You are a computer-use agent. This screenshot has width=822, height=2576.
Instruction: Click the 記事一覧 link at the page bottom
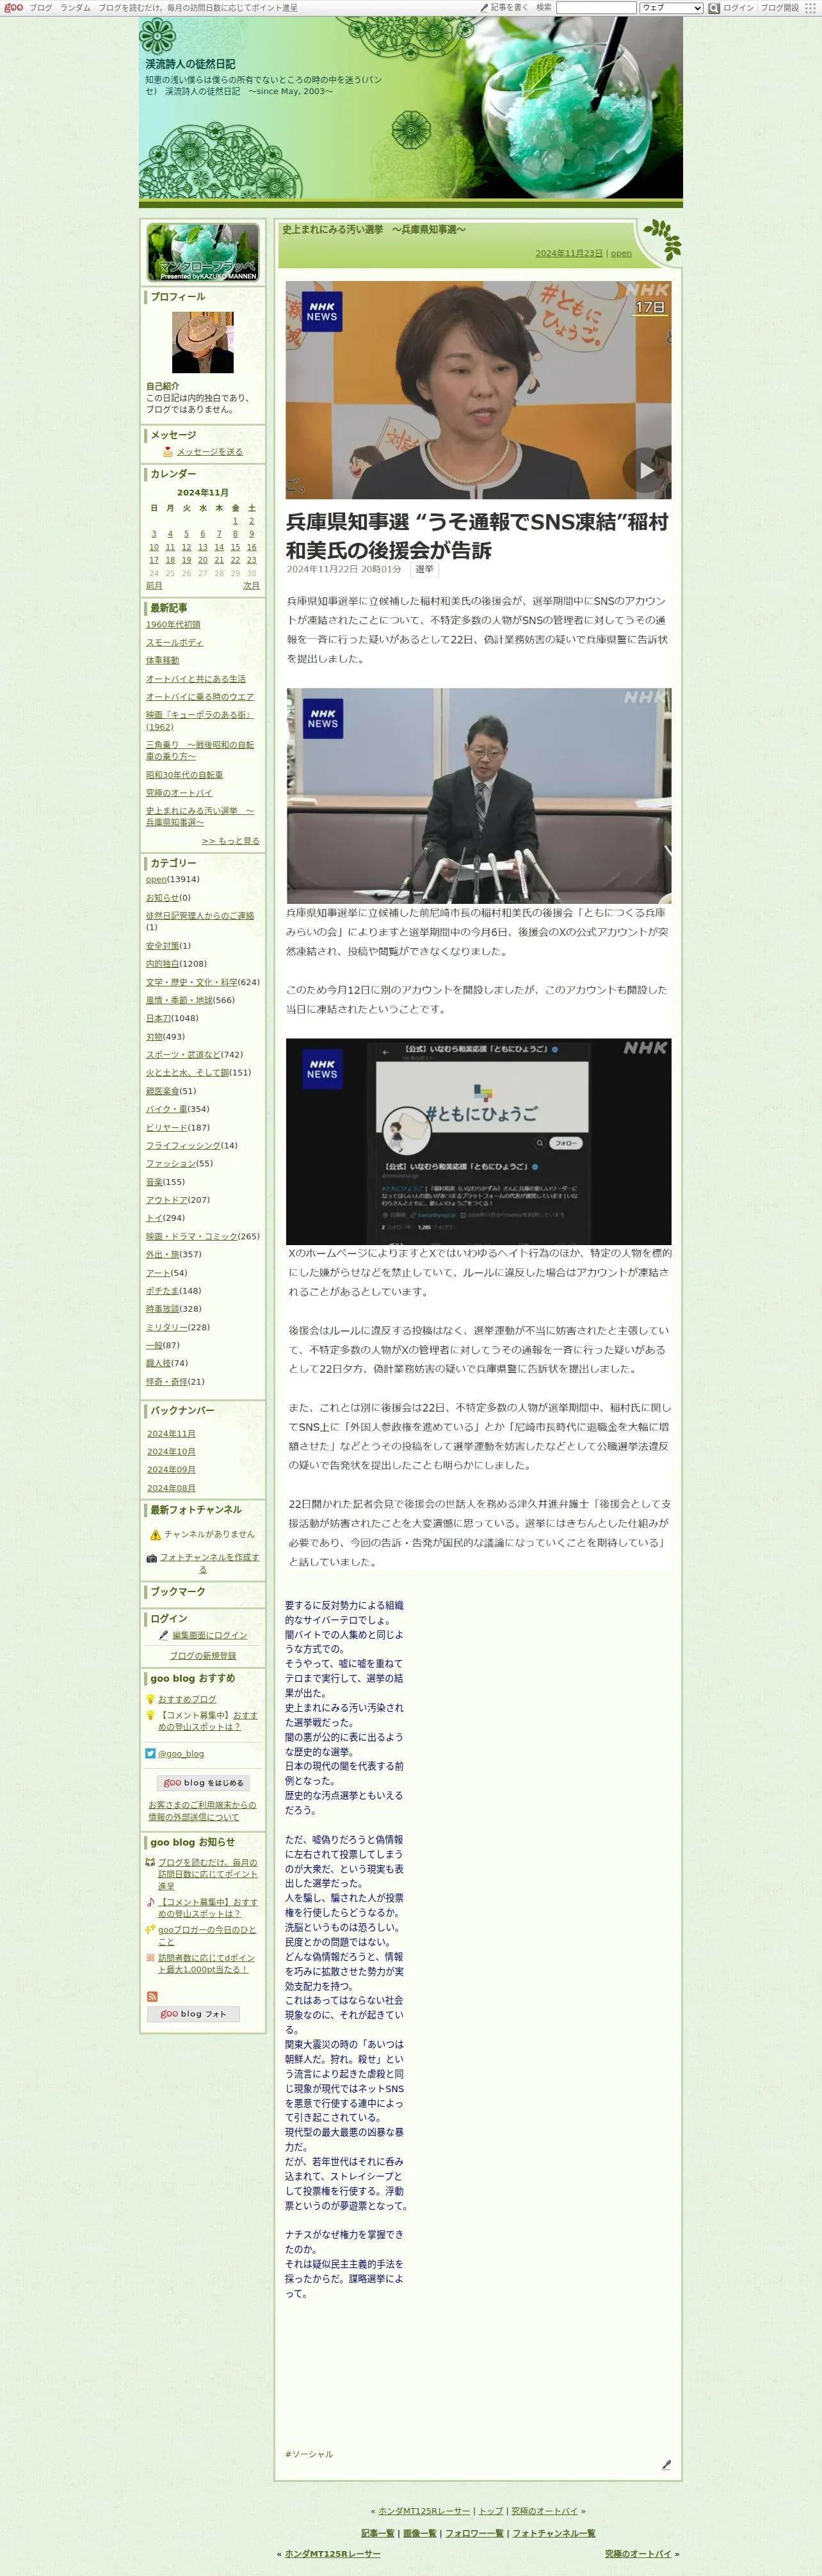click(378, 2533)
